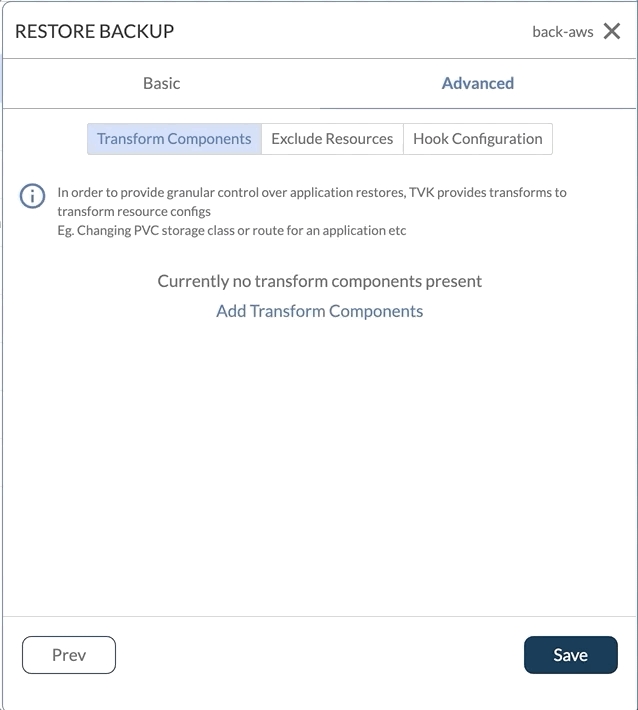Click the 'In order to provide granular control' text
The width and height of the screenshot is (638, 710).
(200, 192)
